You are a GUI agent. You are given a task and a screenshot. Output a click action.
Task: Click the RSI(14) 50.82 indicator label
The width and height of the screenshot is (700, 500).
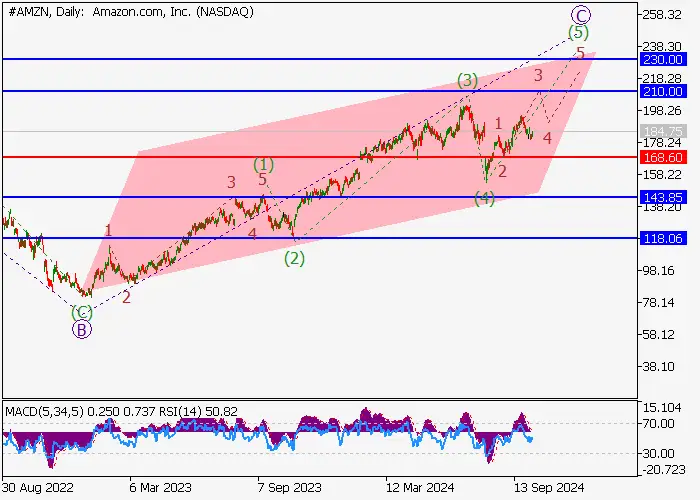pos(198,411)
